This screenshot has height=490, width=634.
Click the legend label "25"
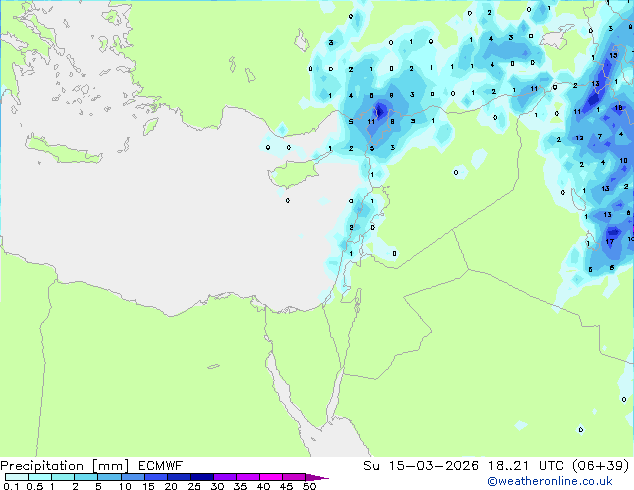(x=194, y=486)
